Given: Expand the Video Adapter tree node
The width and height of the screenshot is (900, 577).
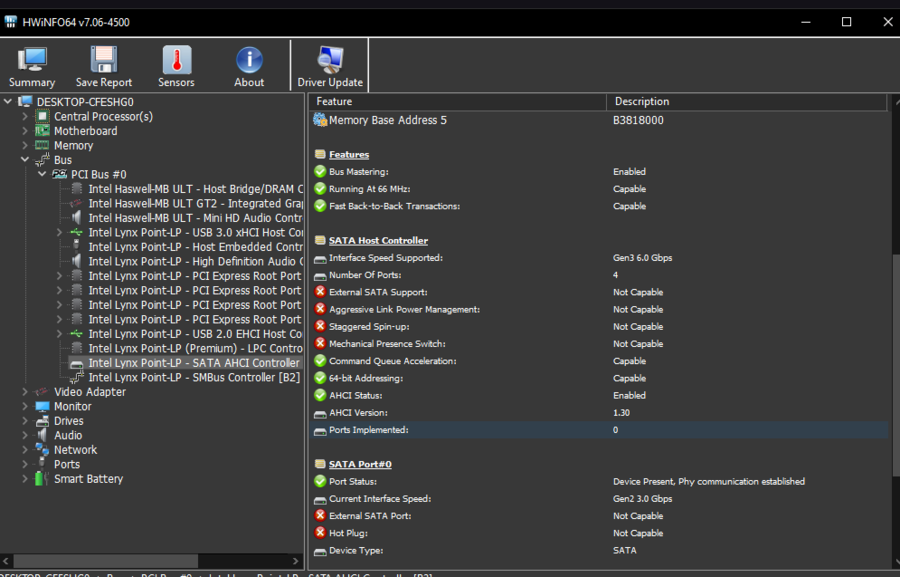Looking at the screenshot, I should 25,392.
